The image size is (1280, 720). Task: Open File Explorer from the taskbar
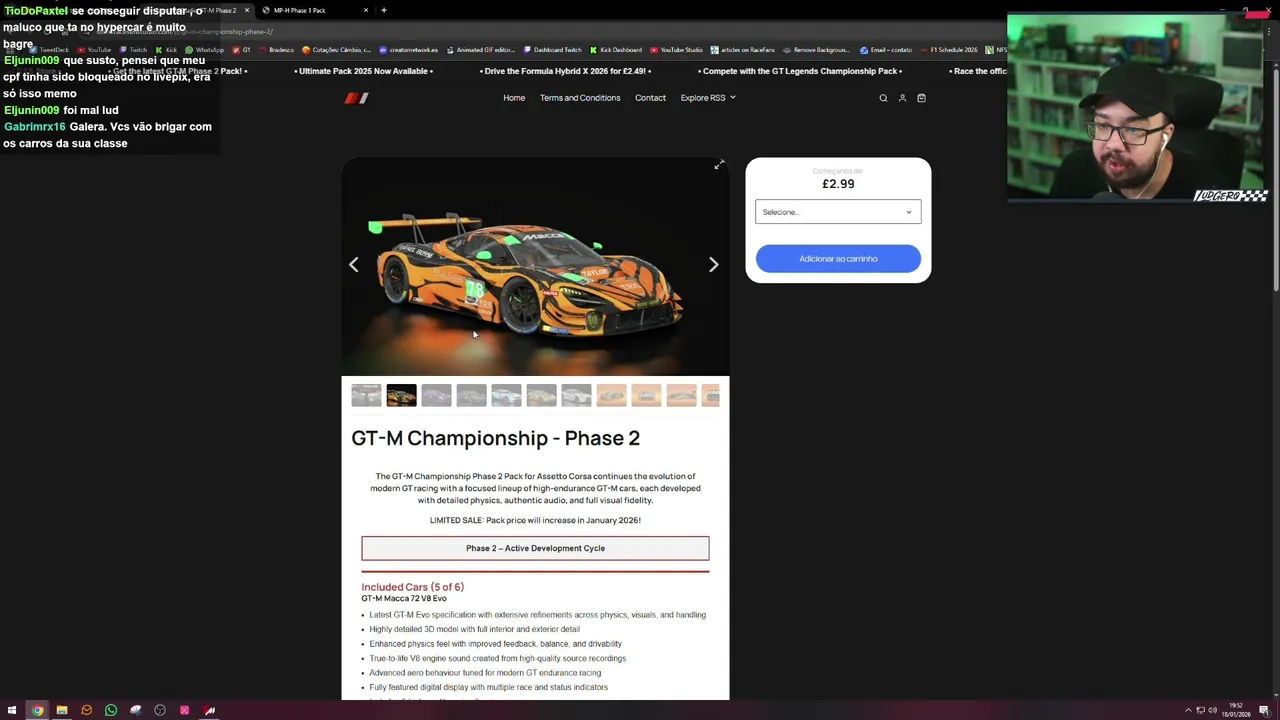[x=62, y=711]
